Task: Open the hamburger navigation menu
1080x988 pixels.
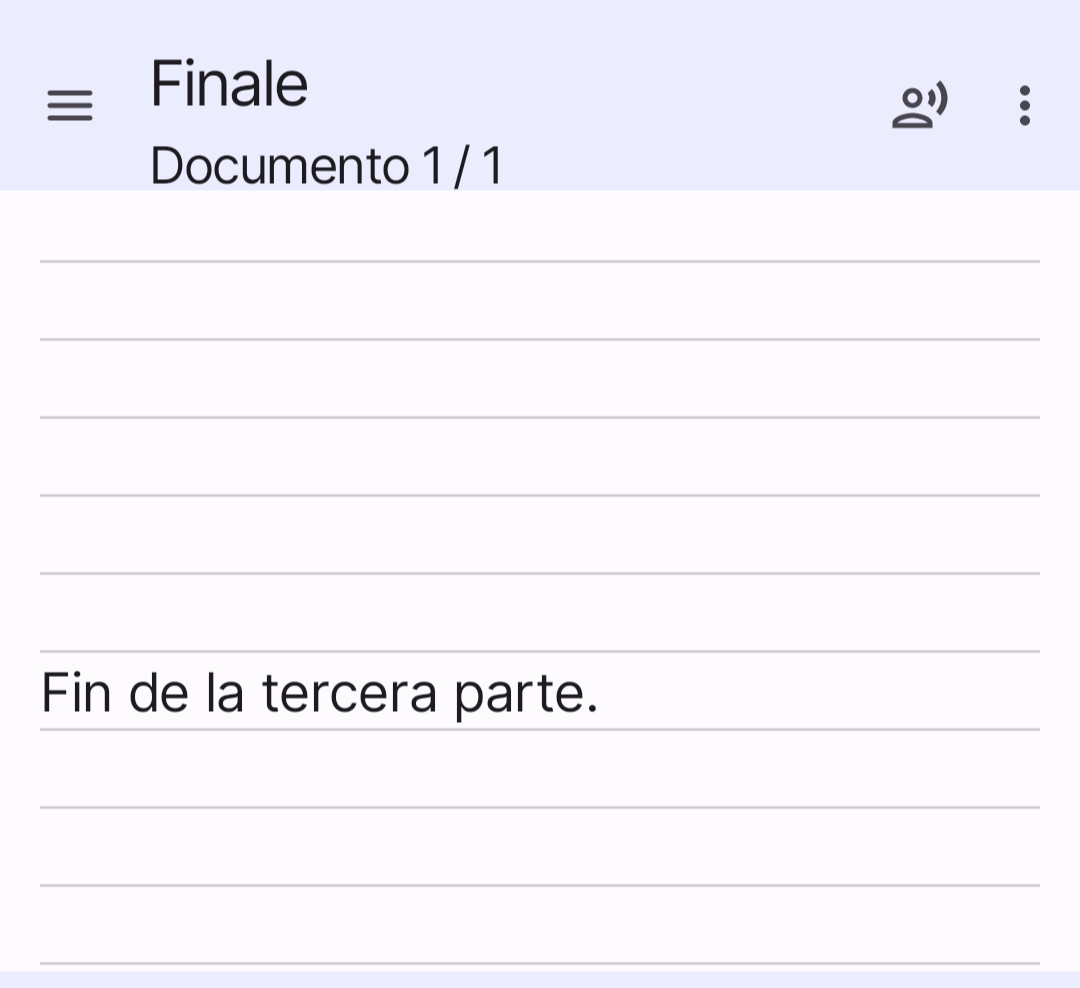Action: click(x=70, y=105)
